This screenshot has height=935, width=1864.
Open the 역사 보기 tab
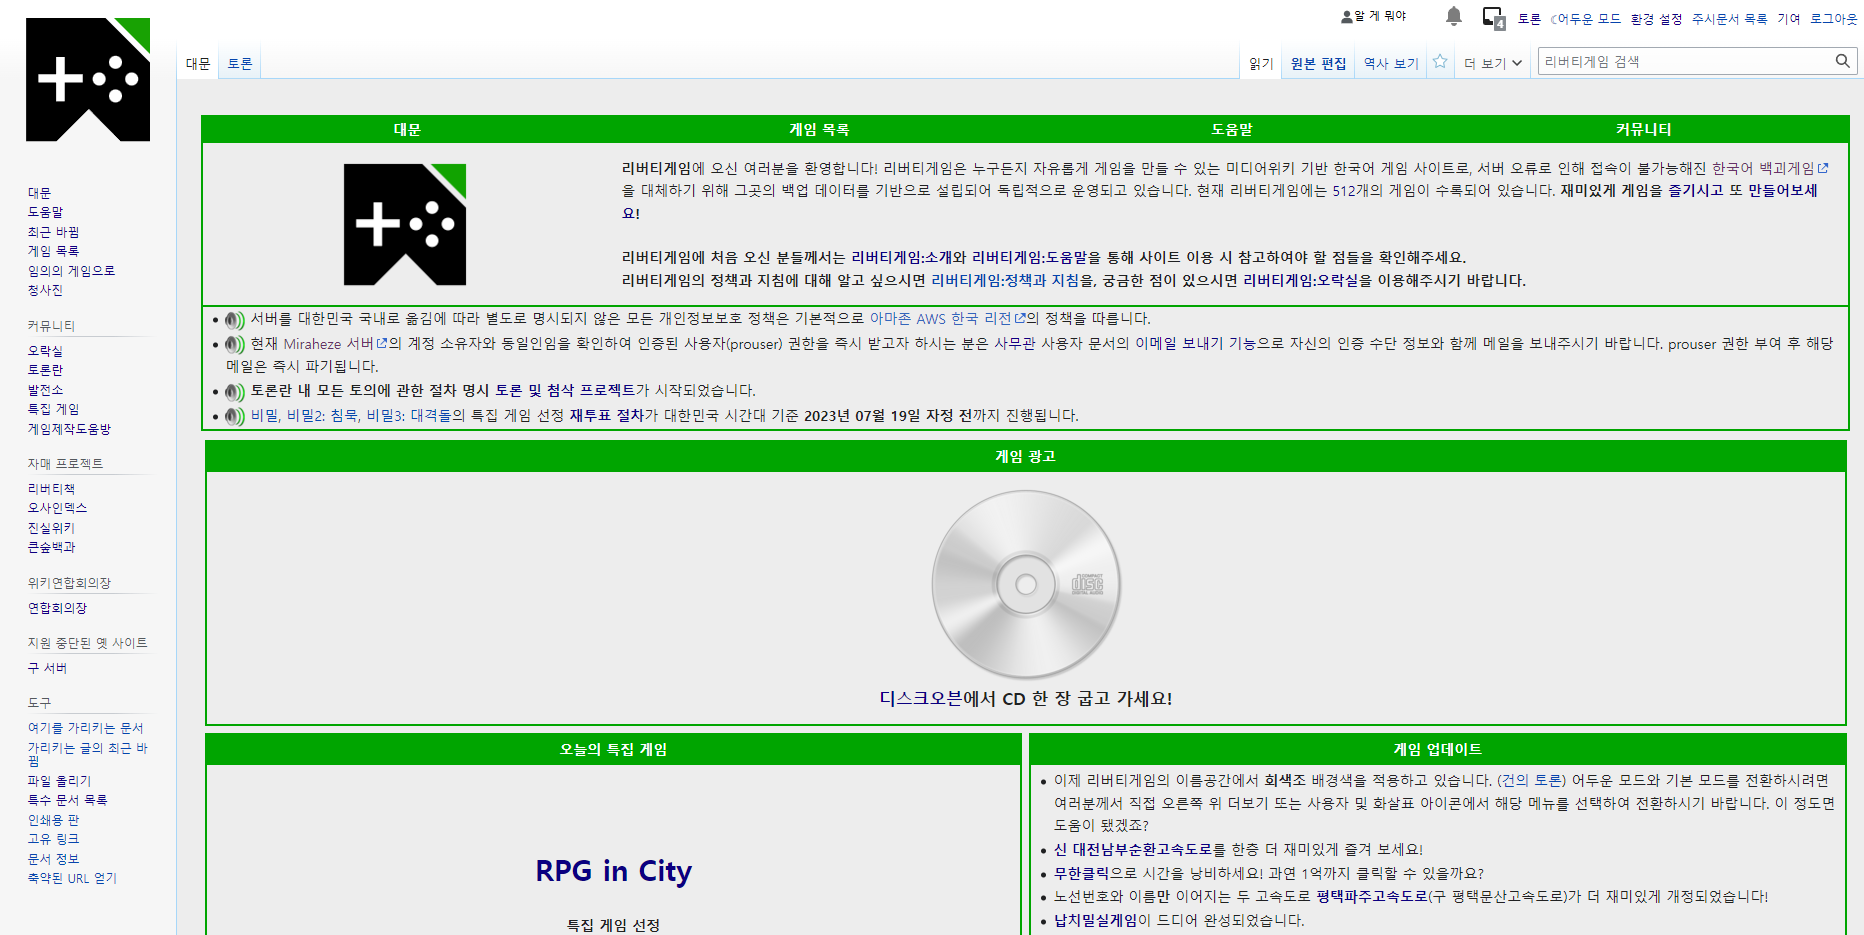(1391, 63)
